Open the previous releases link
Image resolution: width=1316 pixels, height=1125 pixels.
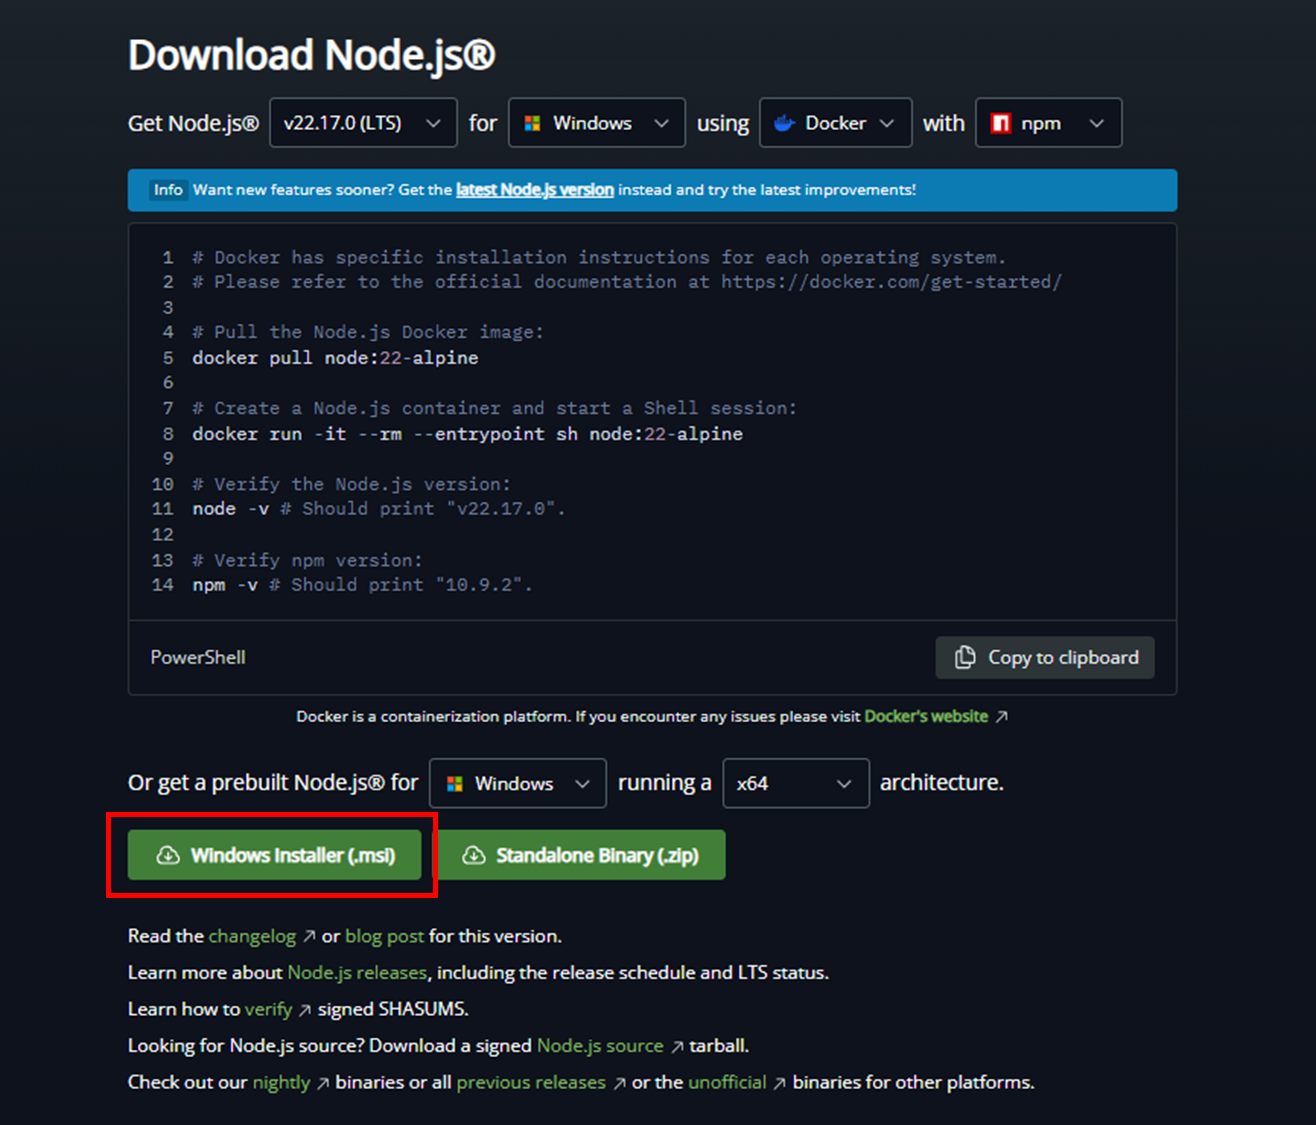click(531, 1082)
